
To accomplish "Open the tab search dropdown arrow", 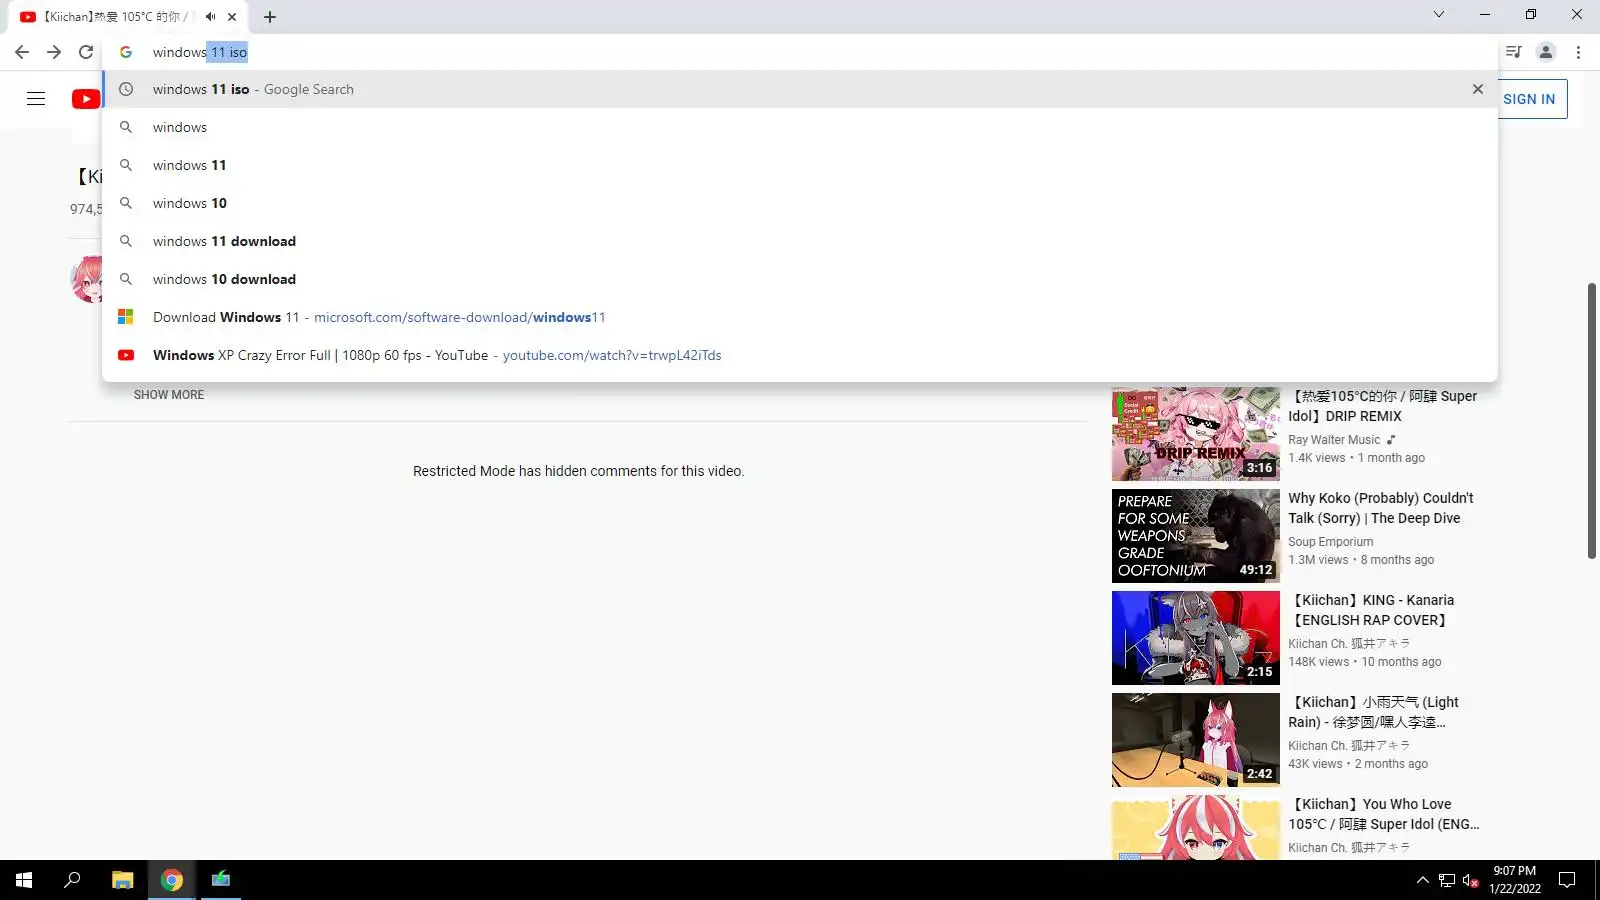I will point(1438,14).
